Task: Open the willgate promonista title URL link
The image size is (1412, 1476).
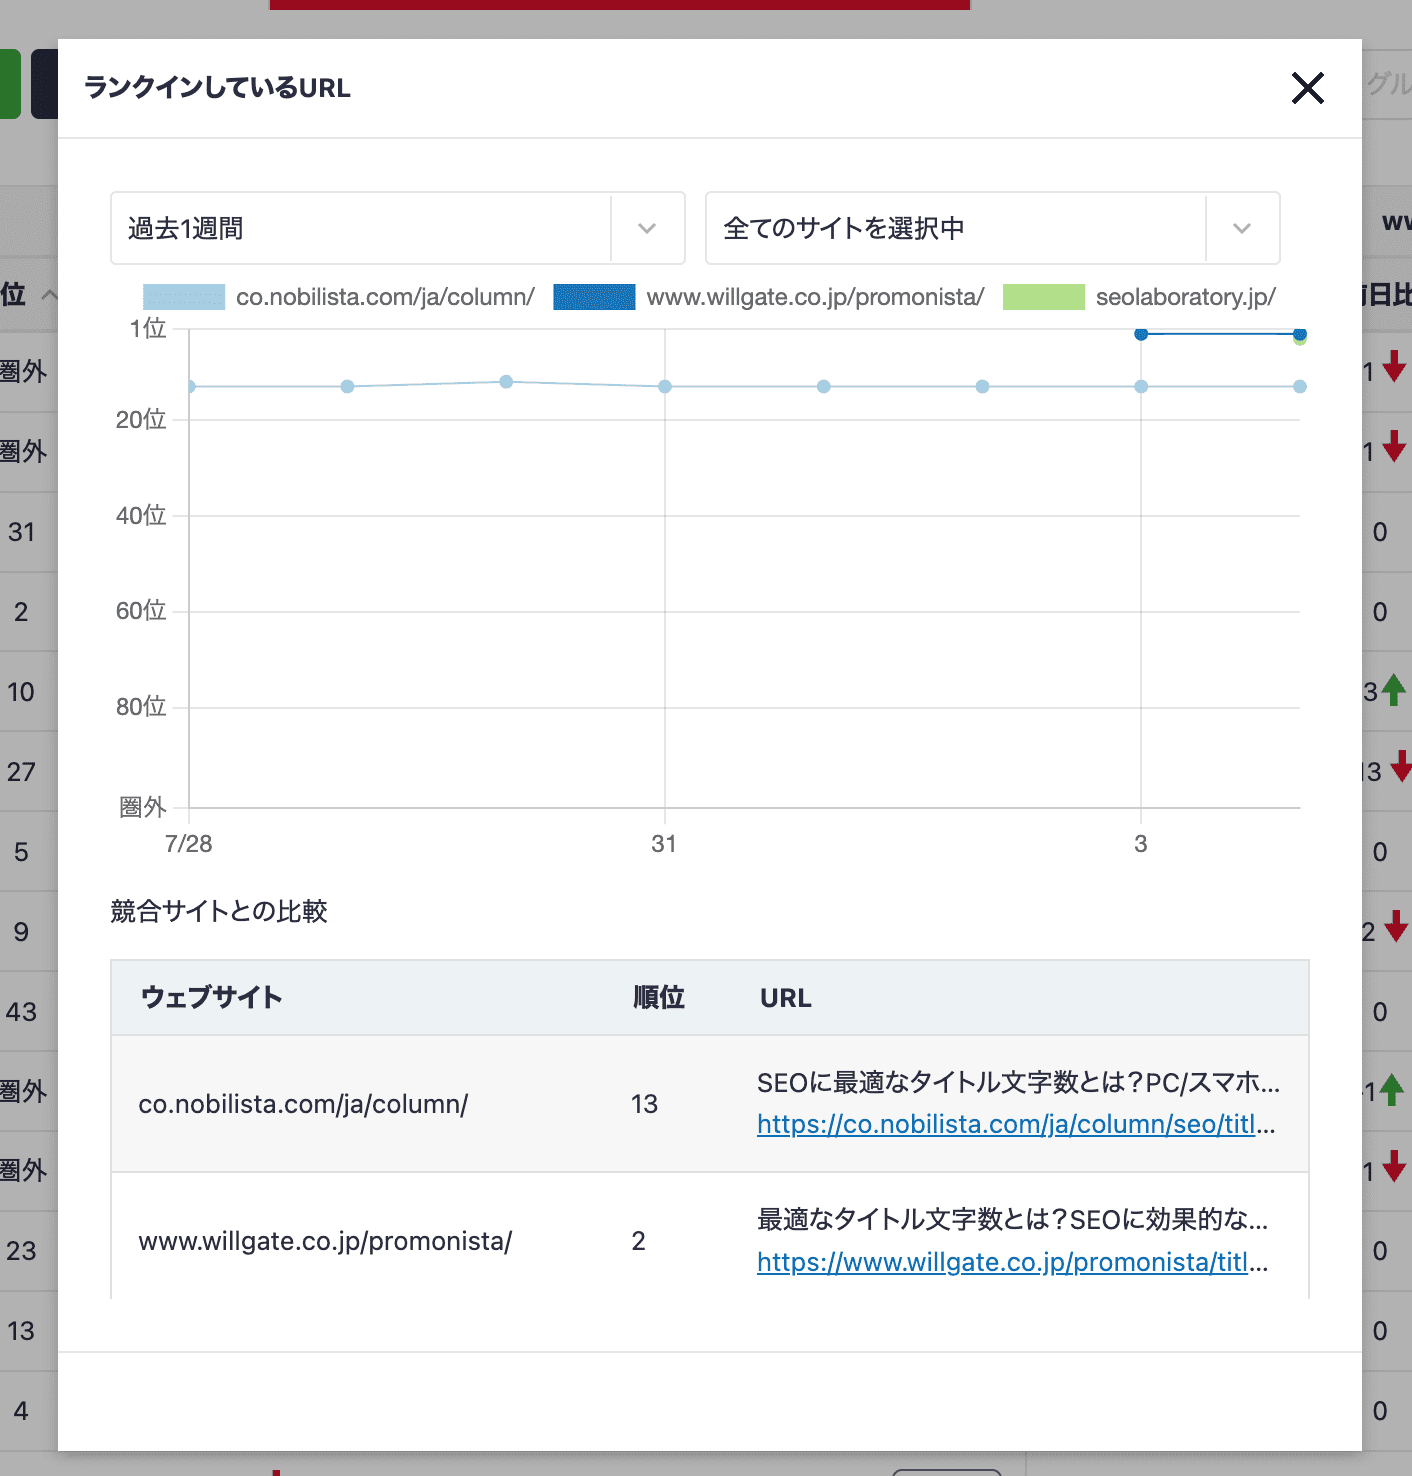Action: tap(1012, 1263)
